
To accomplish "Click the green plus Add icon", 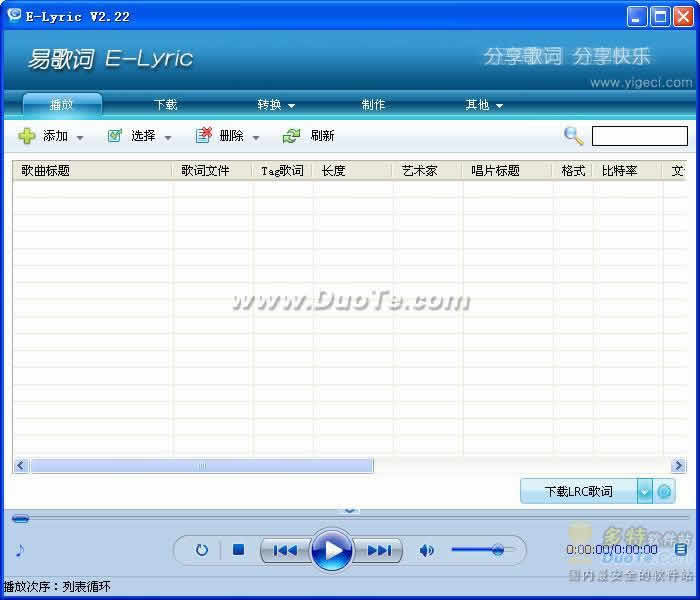I will click(x=27, y=136).
